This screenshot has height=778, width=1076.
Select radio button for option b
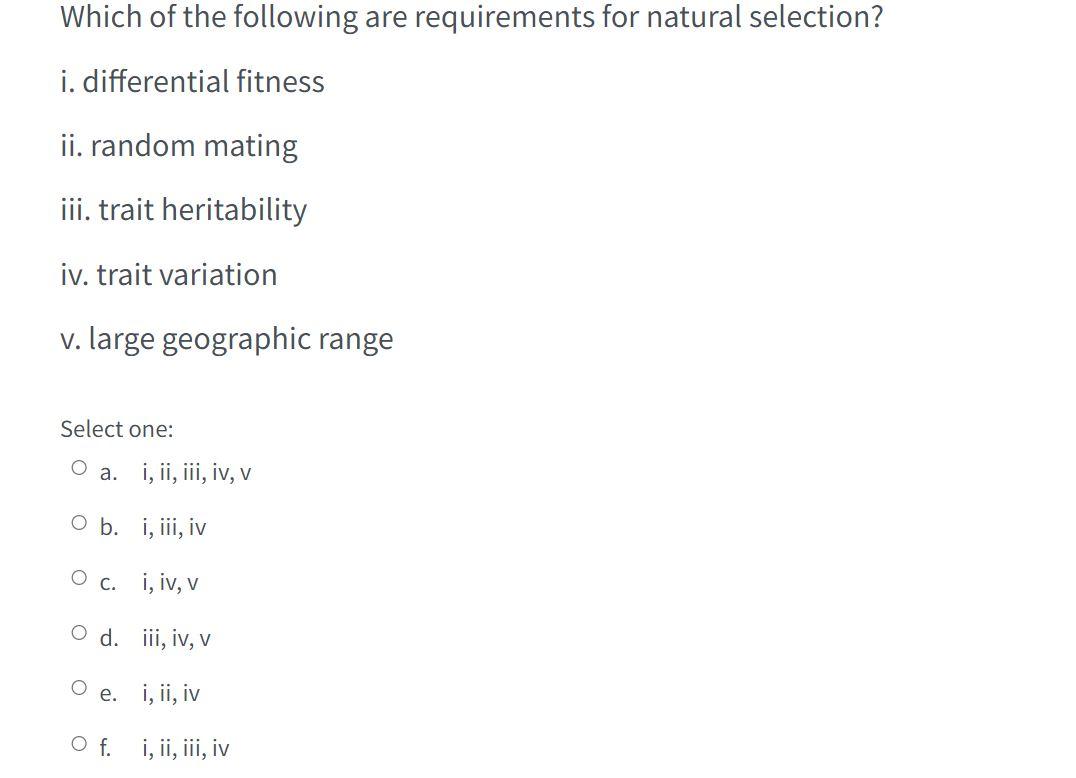80,523
